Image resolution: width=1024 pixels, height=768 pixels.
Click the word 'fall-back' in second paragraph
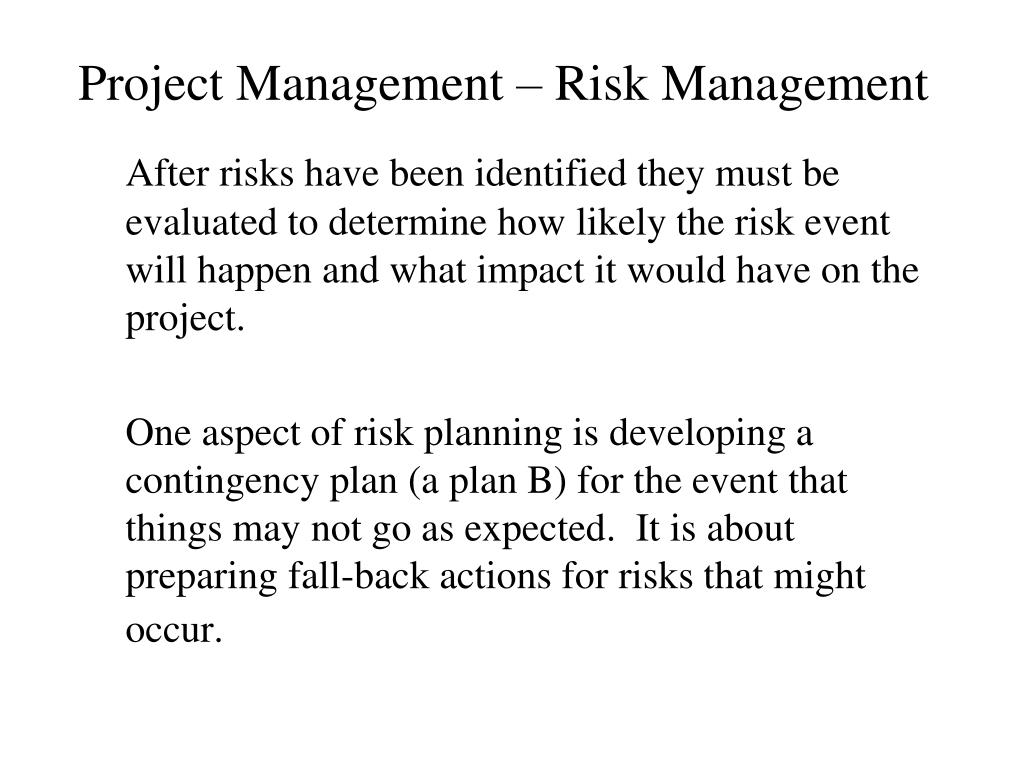(x=359, y=577)
